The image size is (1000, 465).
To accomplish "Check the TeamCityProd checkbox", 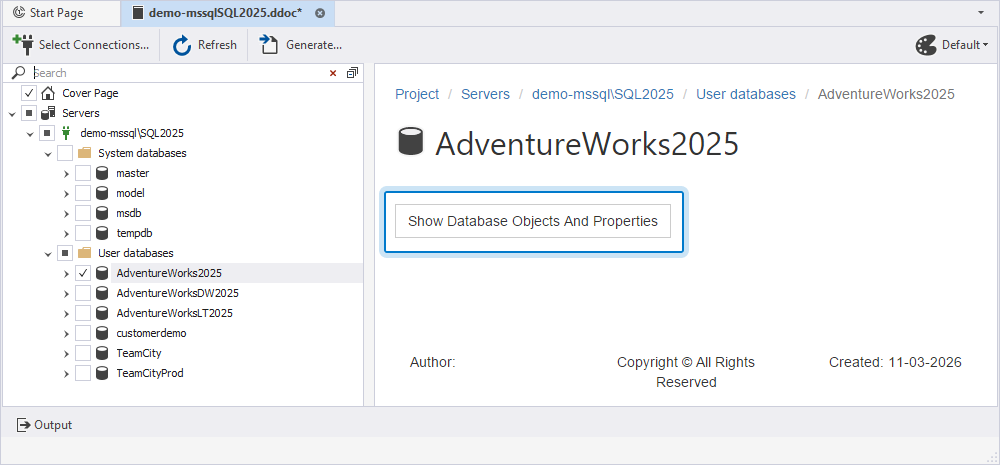I will [x=83, y=373].
